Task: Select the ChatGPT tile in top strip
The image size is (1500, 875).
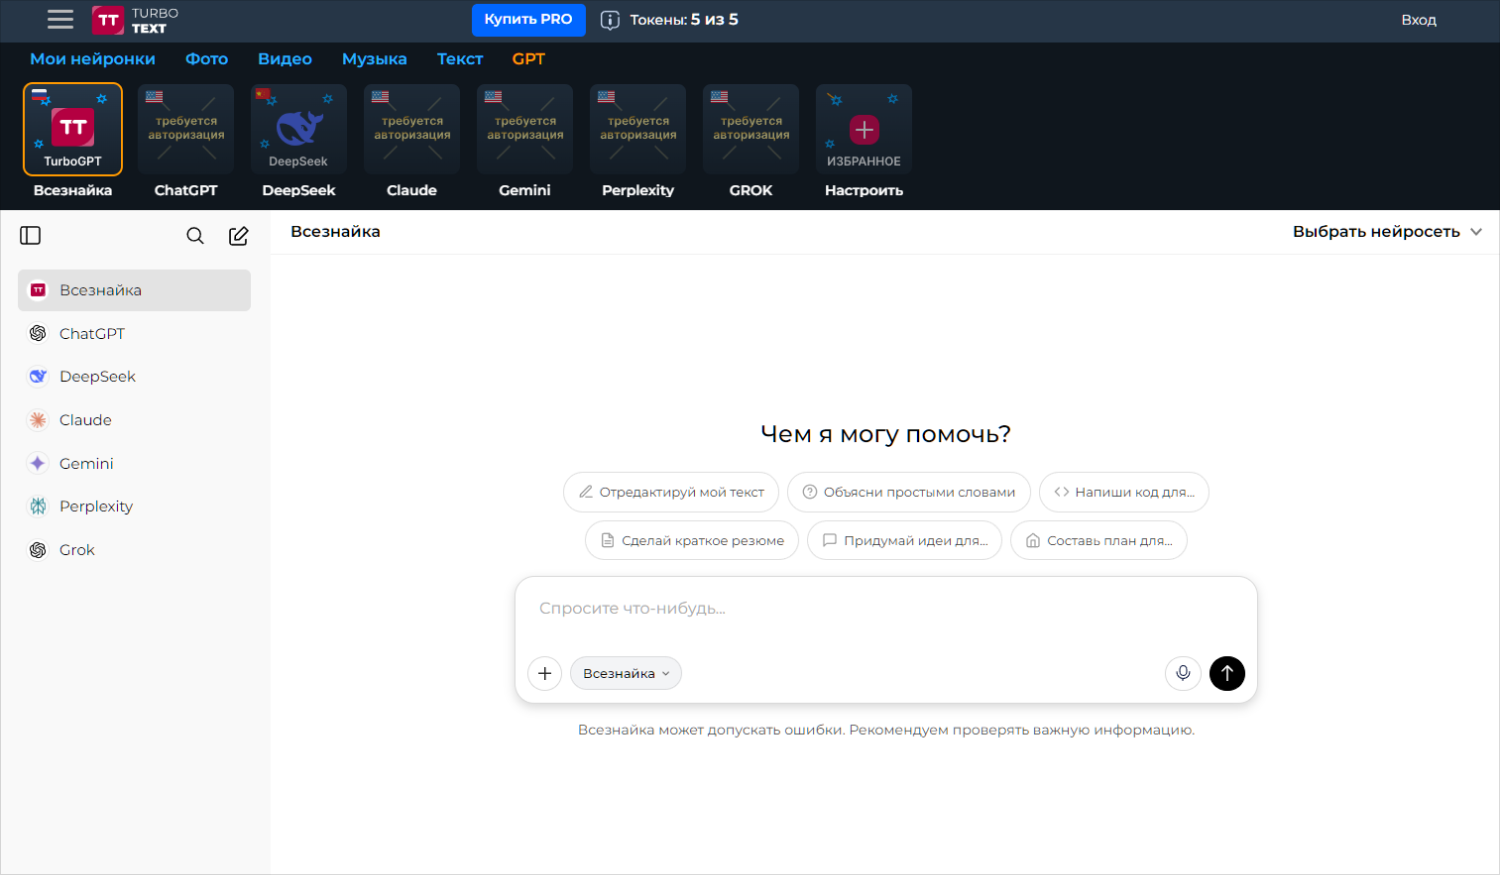Action: (x=186, y=130)
